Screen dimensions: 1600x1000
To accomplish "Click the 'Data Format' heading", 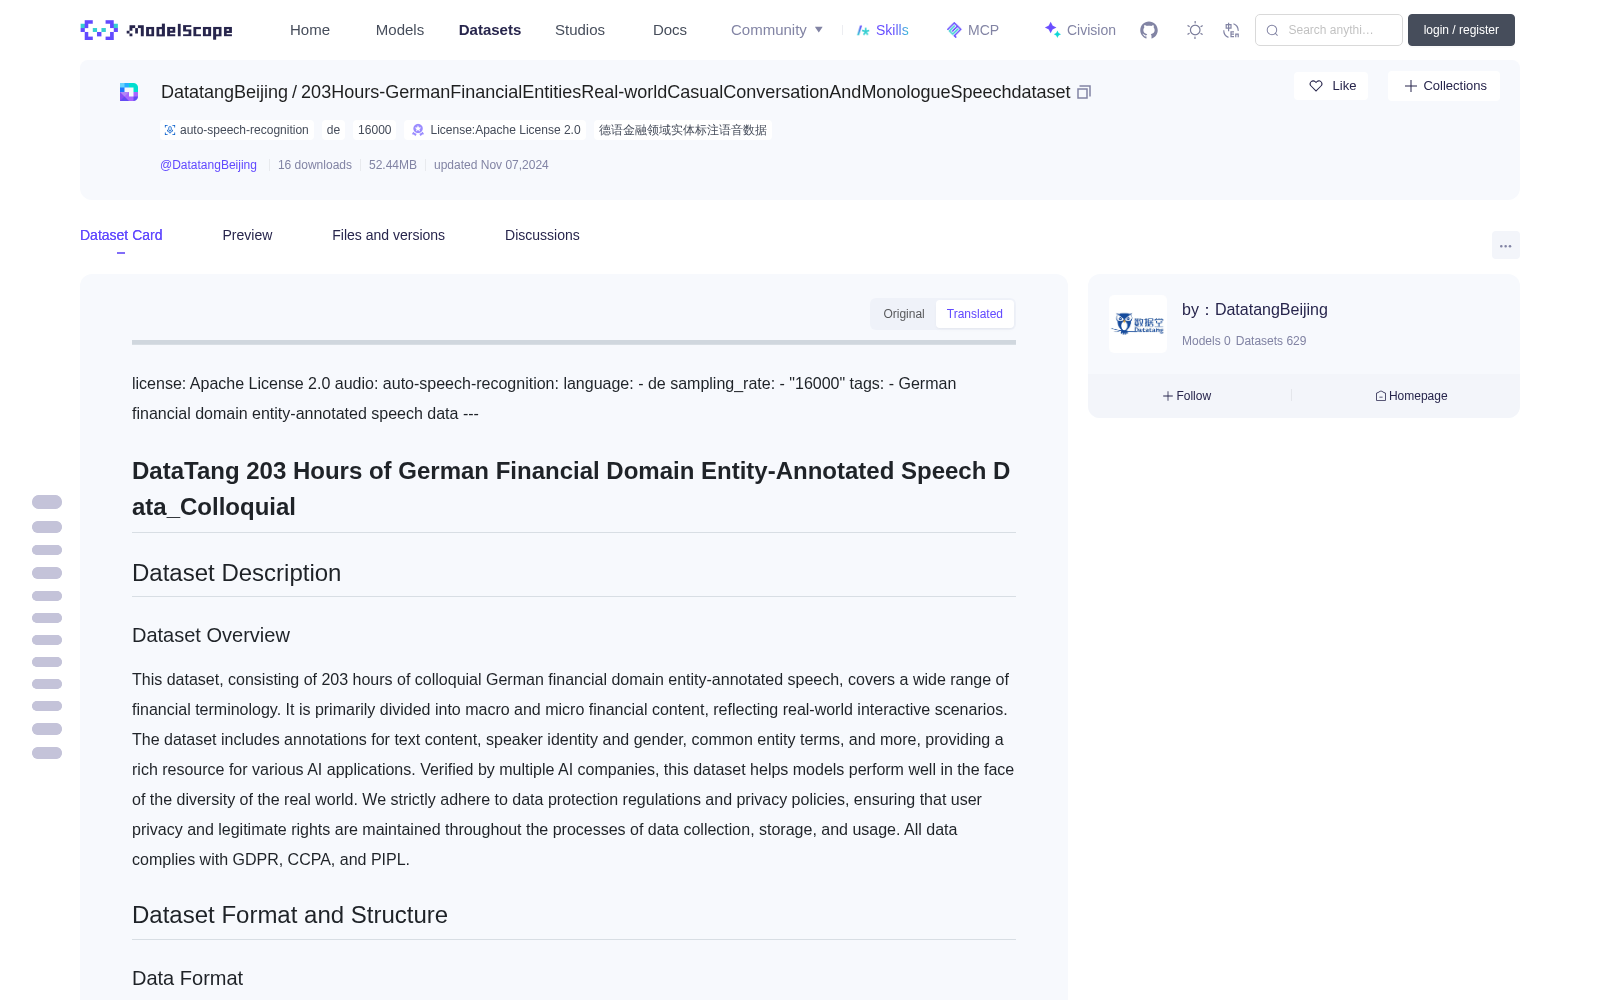I will 187,978.
